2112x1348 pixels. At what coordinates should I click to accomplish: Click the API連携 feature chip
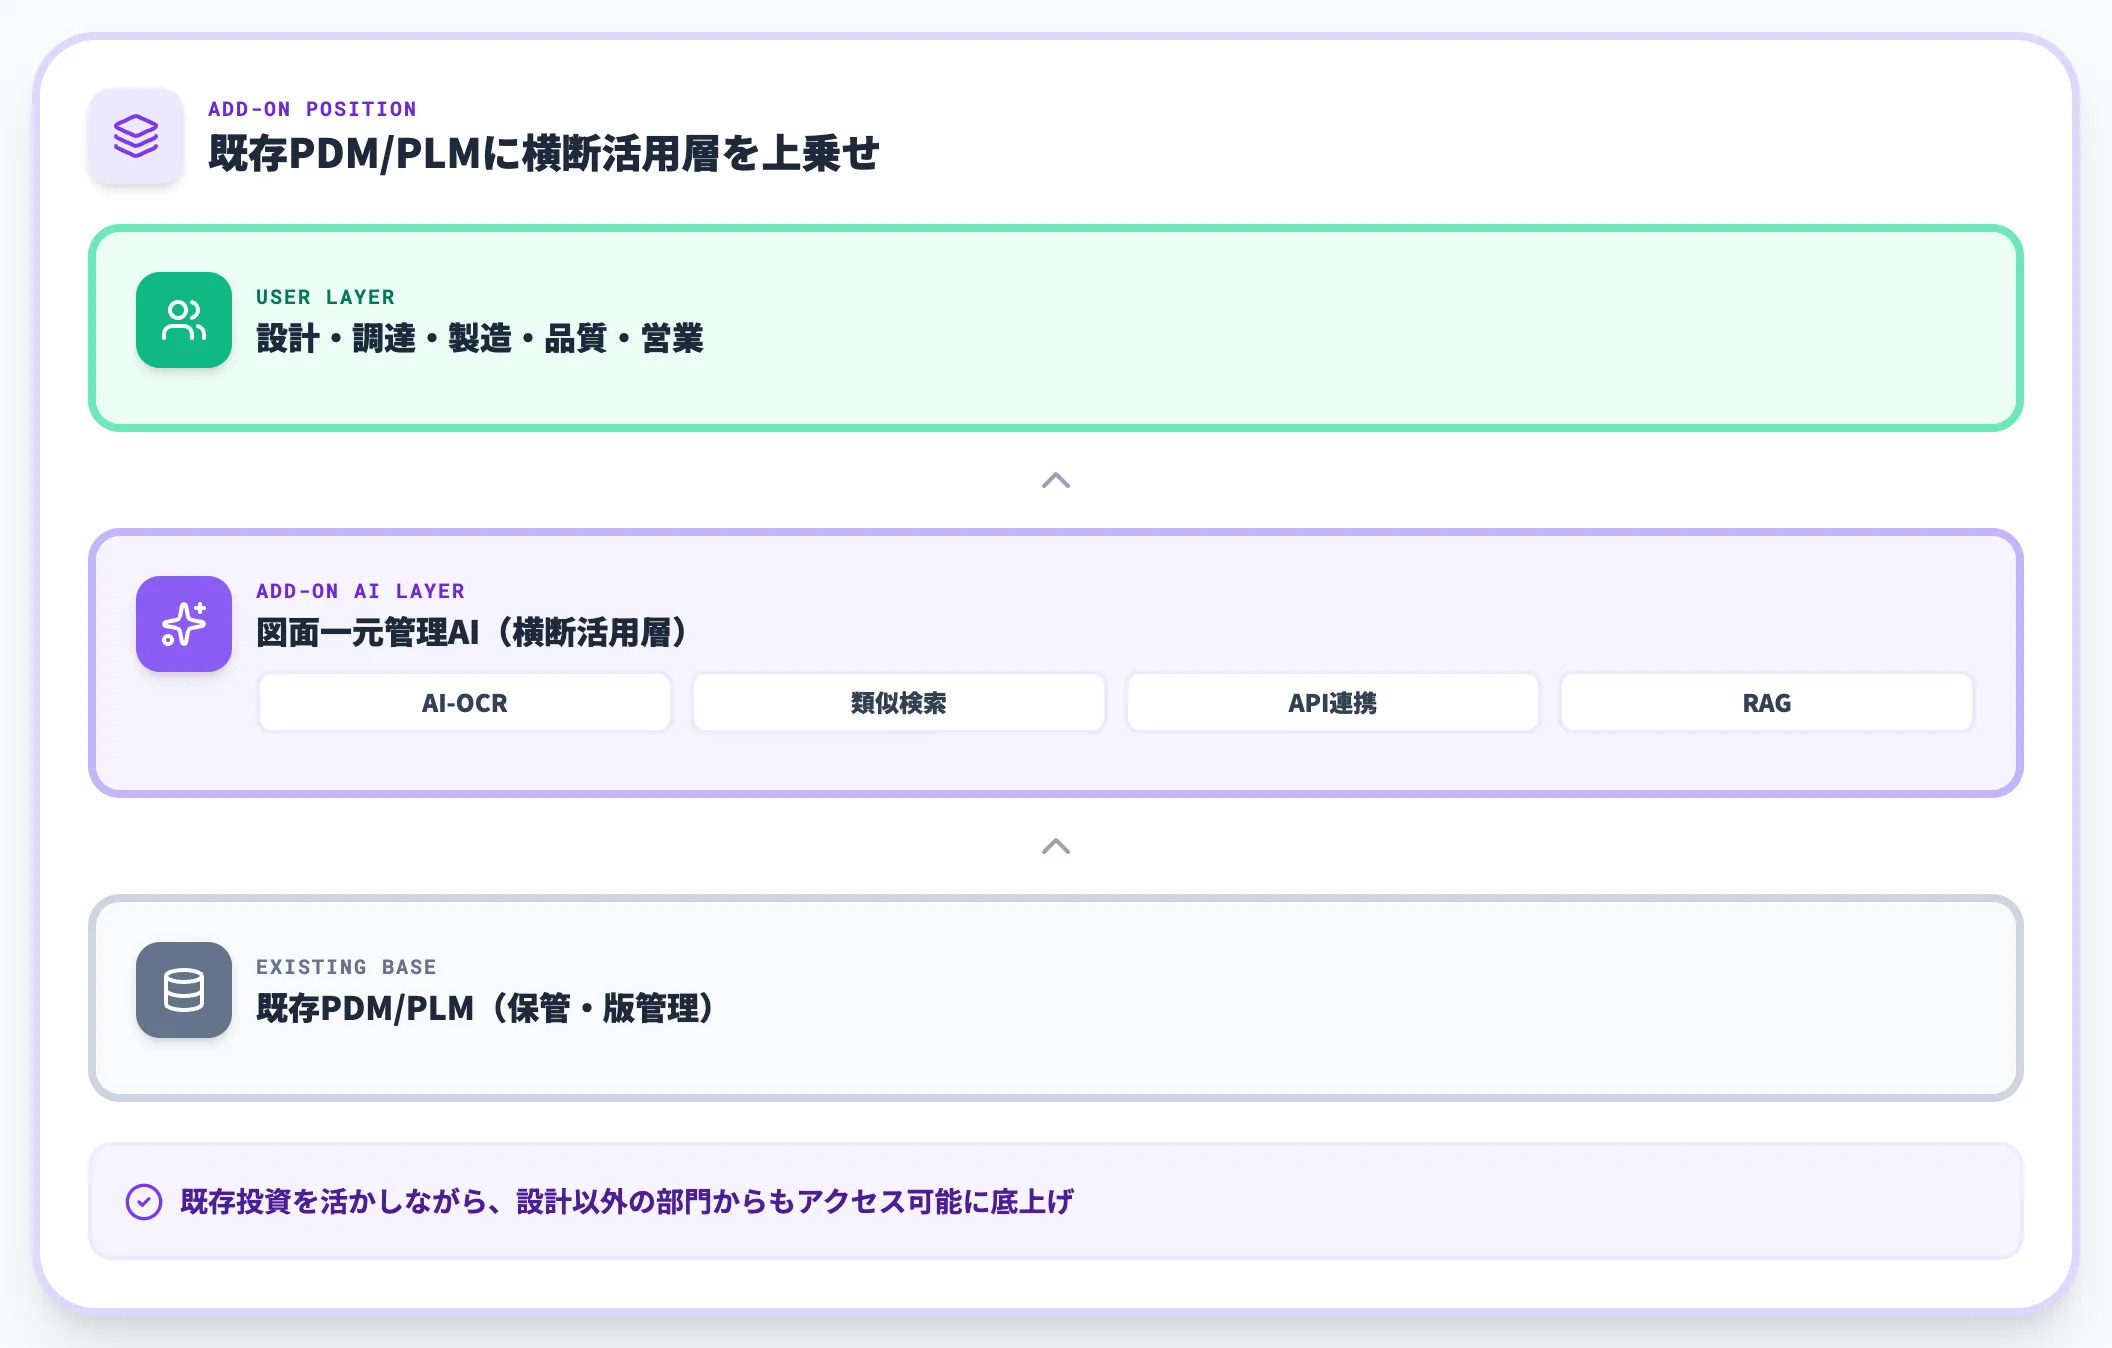[1332, 703]
